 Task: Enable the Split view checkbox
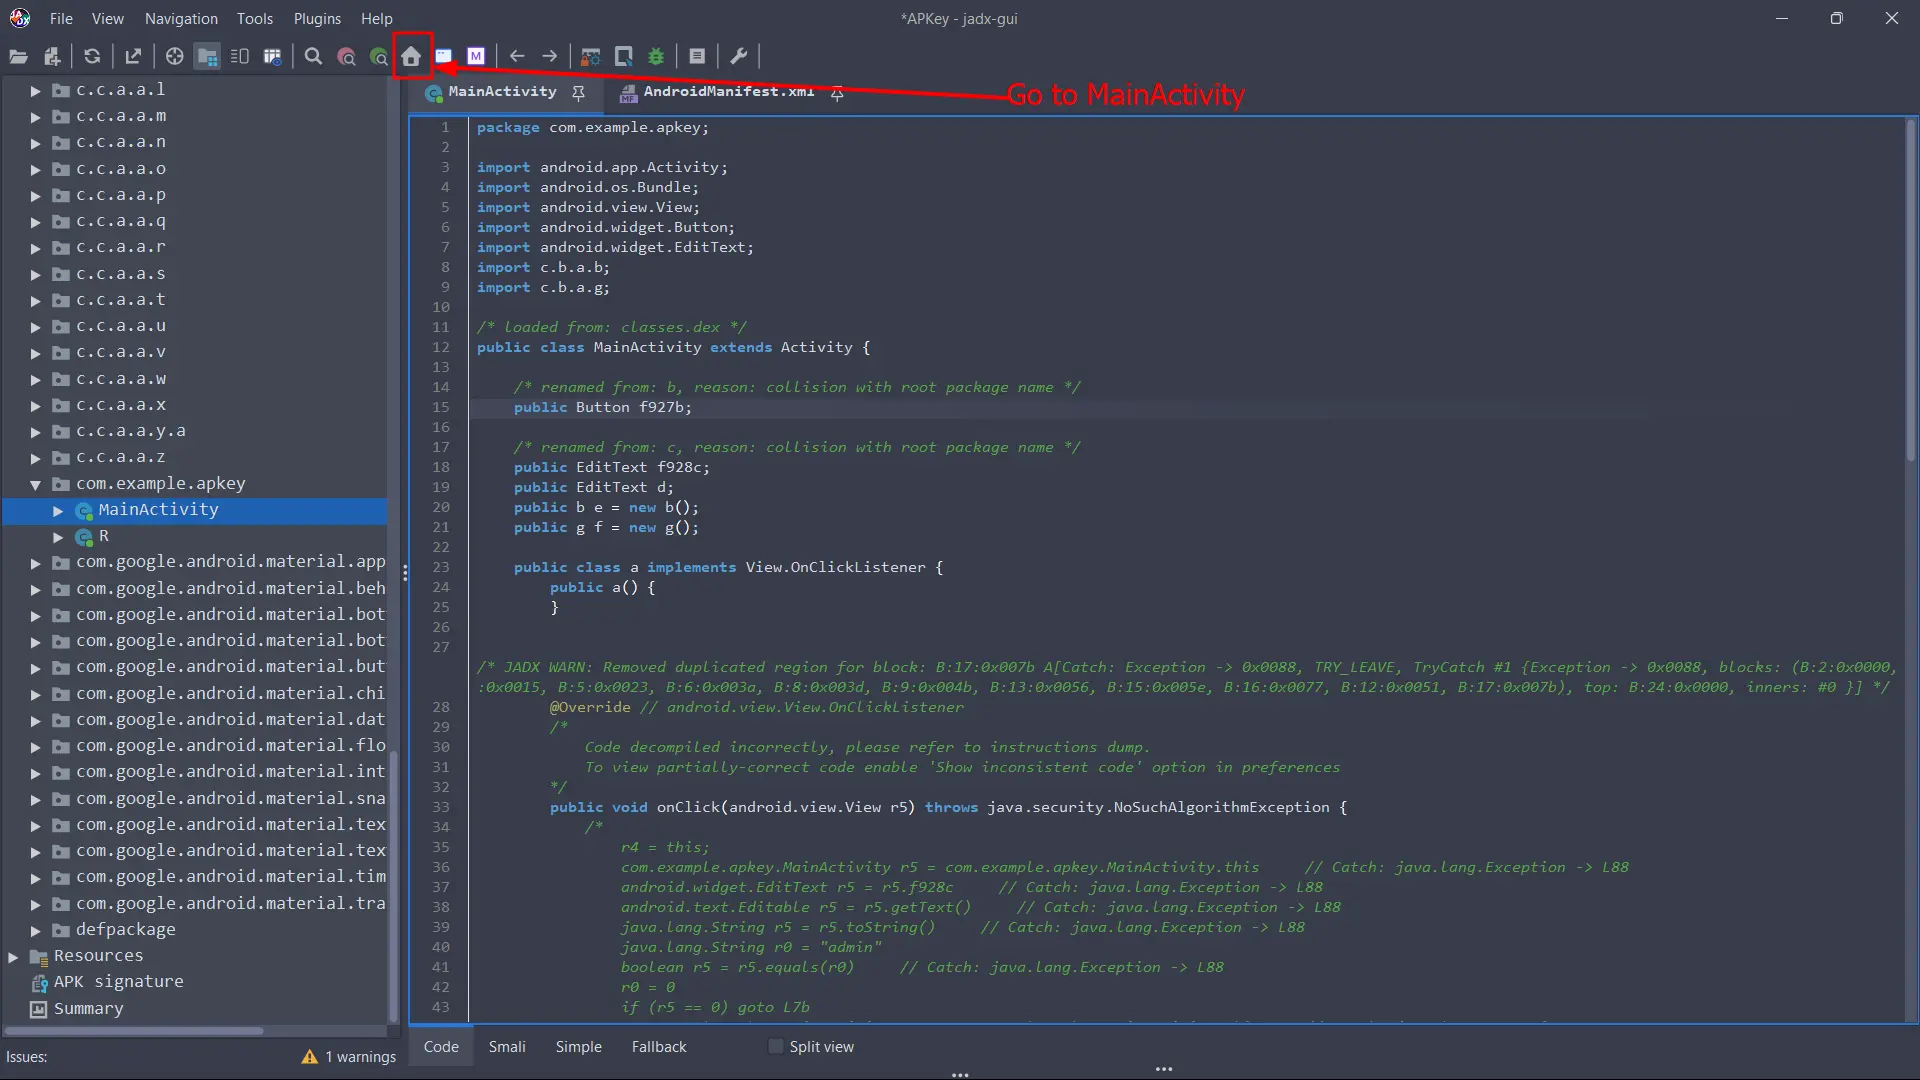coord(775,1046)
